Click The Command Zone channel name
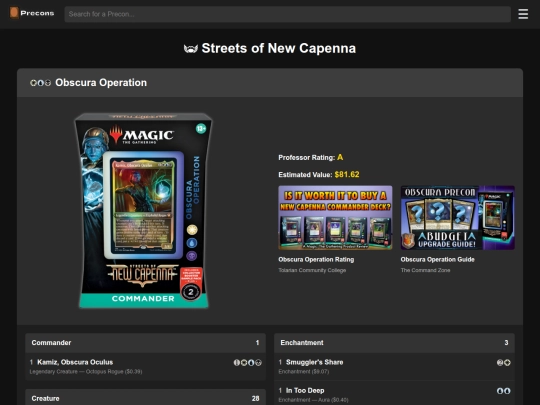 [425, 270]
